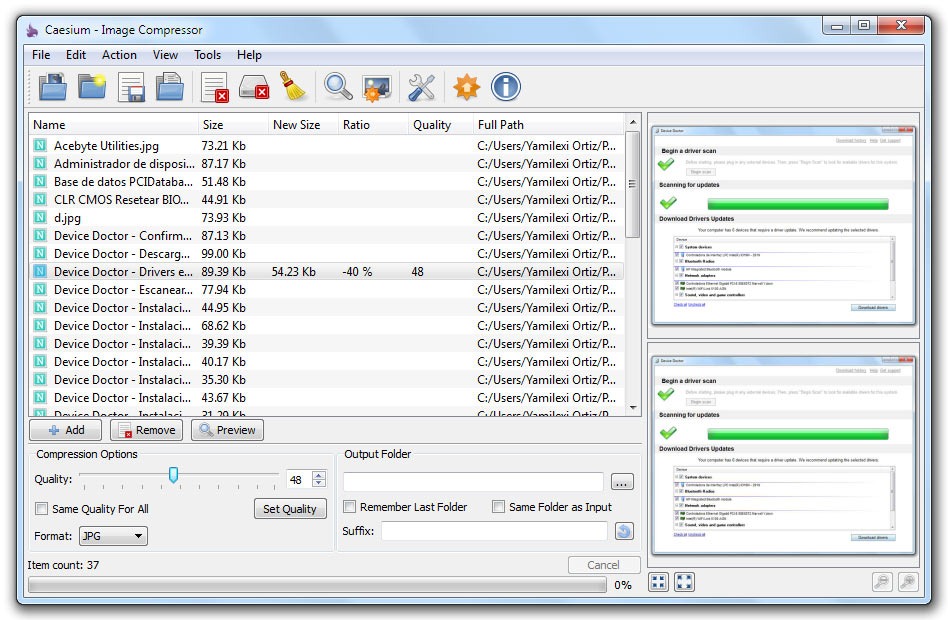
Task: Click the orange Check for Updates icon
Action: click(x=467, y=86)
